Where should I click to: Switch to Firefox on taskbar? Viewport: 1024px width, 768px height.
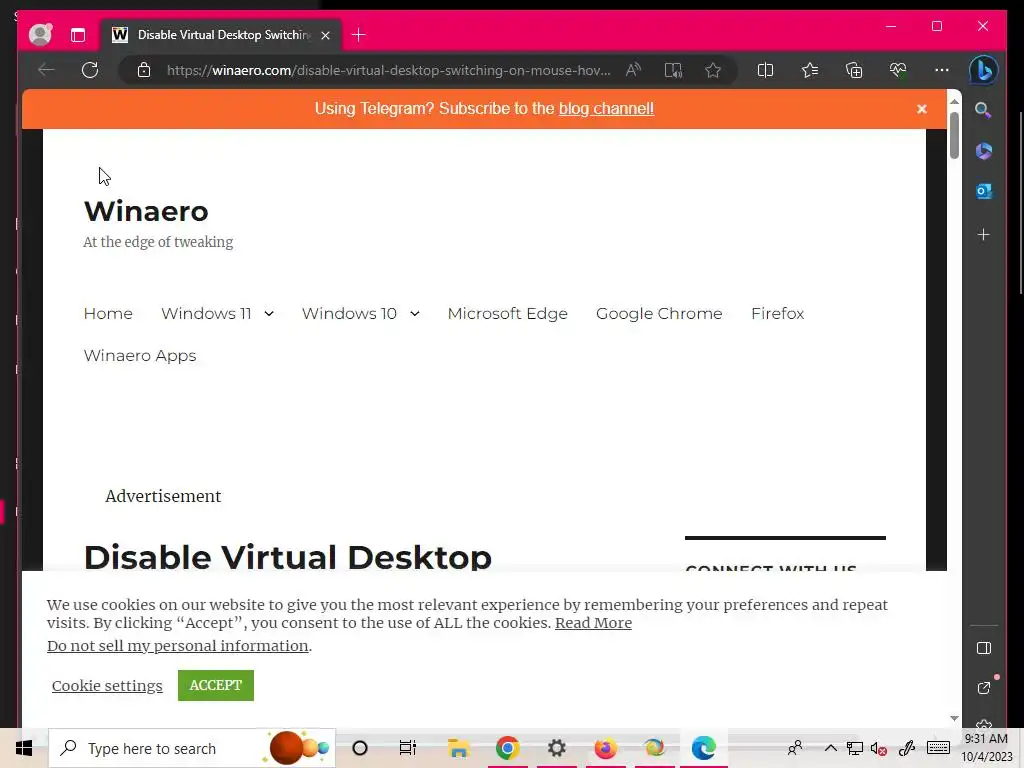[605, 748]
